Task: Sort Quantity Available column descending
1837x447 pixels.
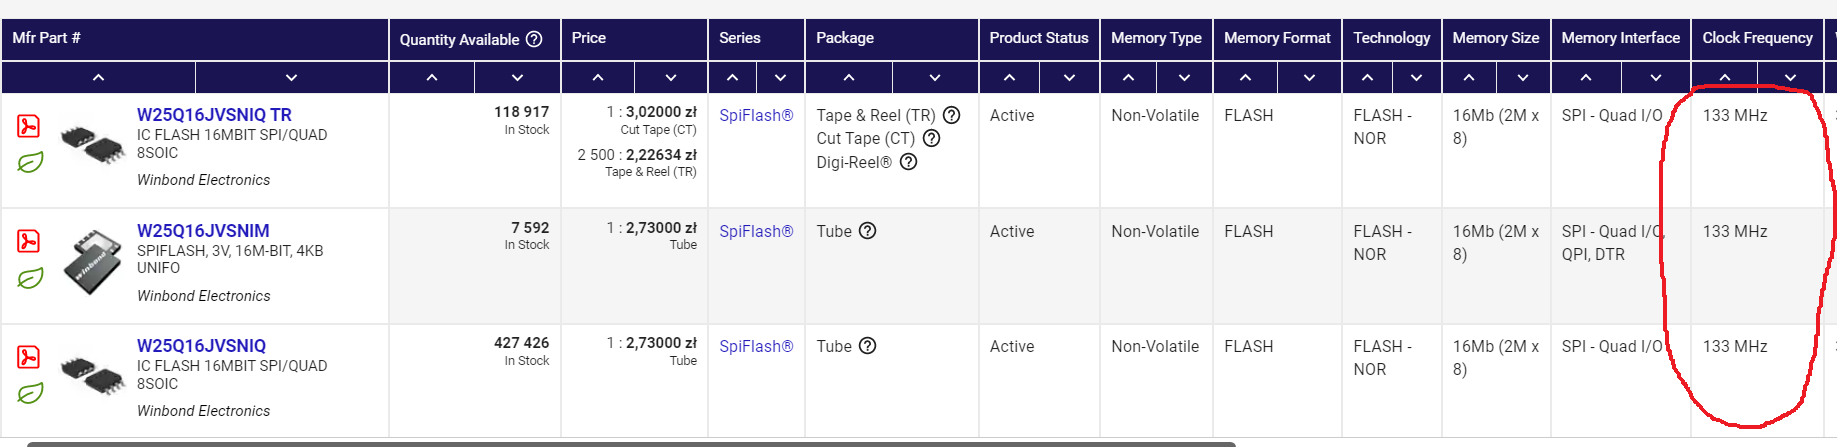Action: tap(517, 77)
